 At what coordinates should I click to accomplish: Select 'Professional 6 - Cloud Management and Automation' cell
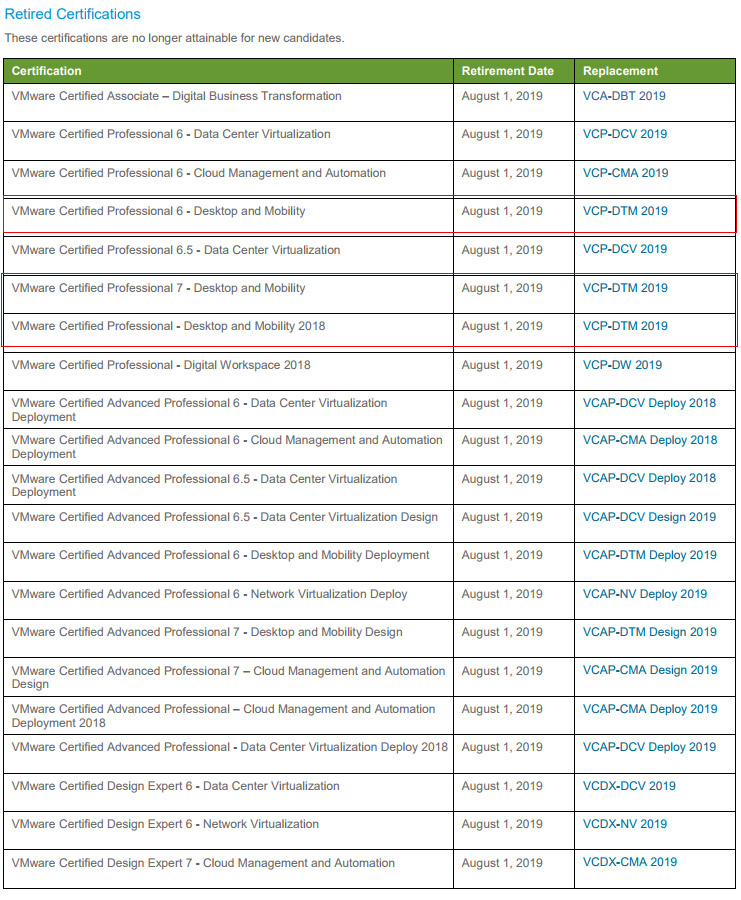pyautogui.click(x=228, y=179)
